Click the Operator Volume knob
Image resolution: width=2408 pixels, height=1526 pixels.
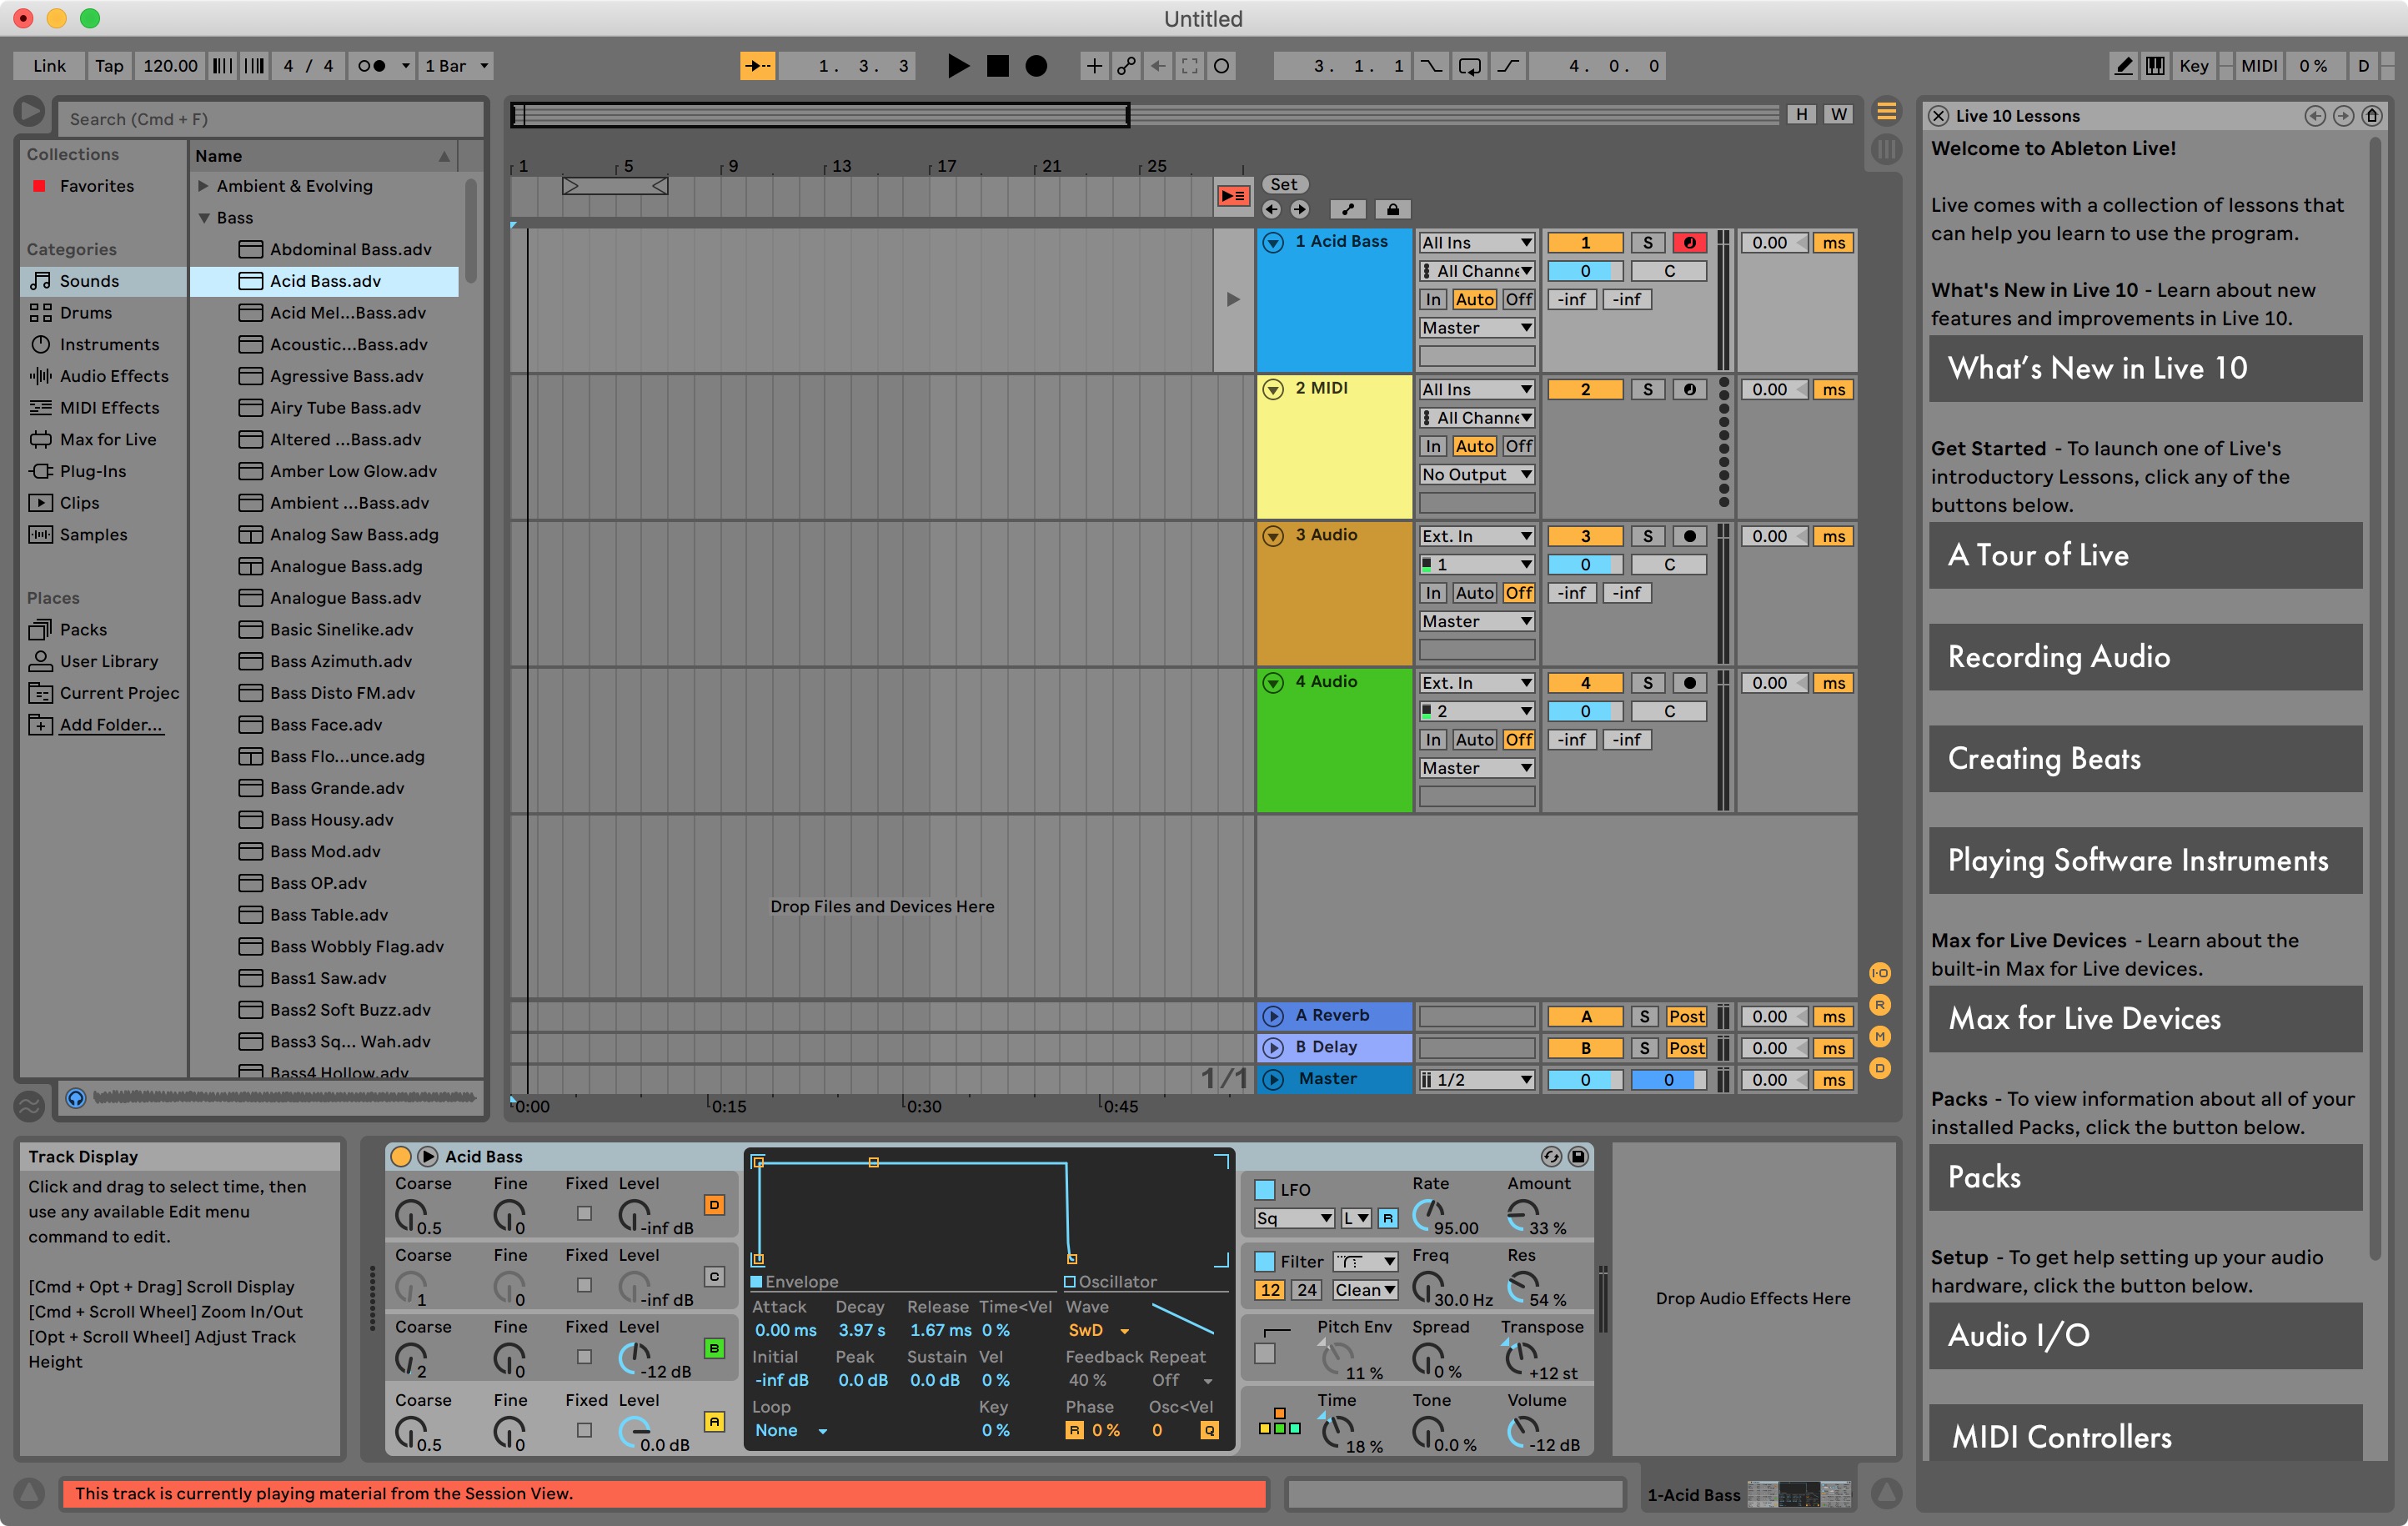coord(1523,1432)
